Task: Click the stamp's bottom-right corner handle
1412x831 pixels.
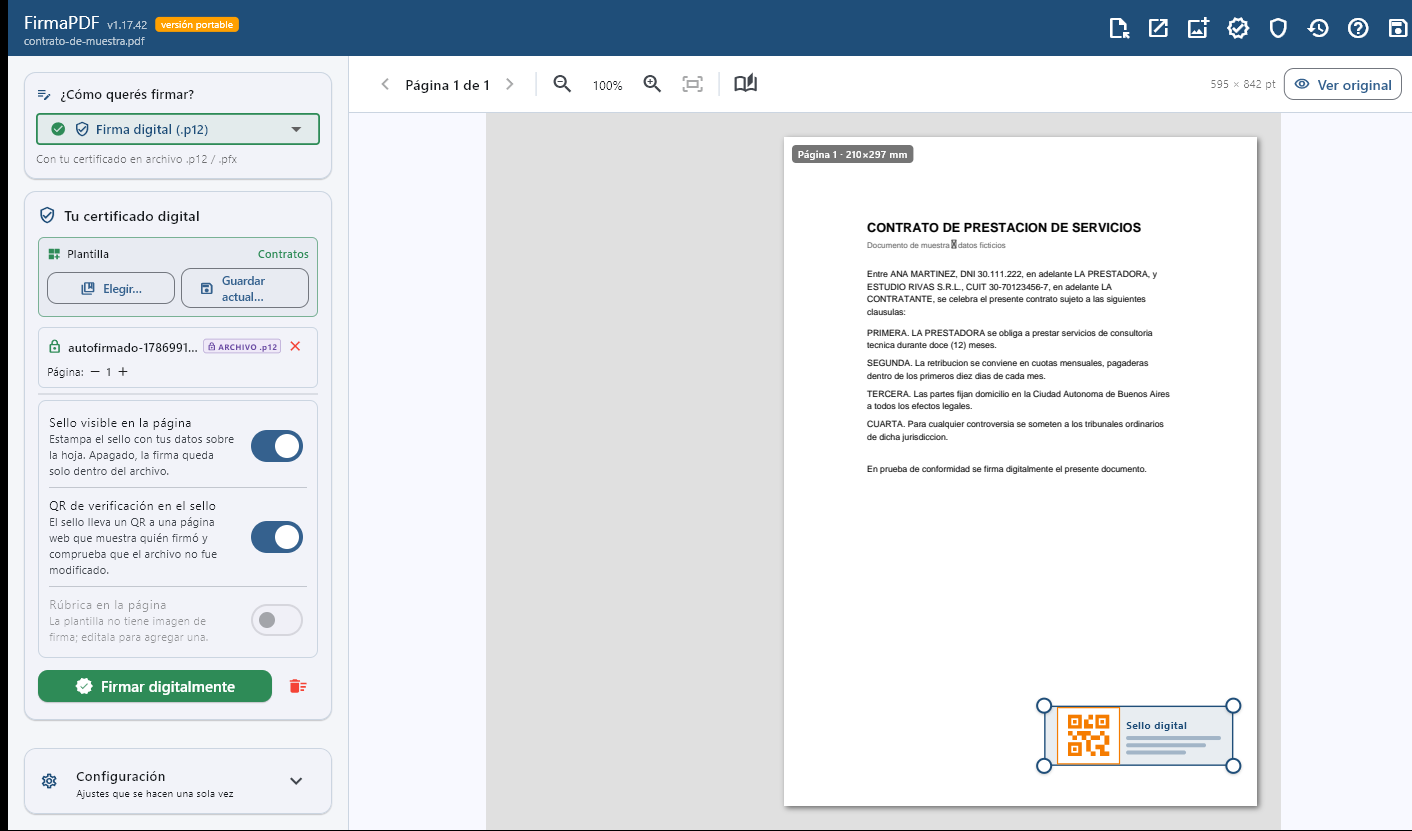Action: (x=1233, y=766)
